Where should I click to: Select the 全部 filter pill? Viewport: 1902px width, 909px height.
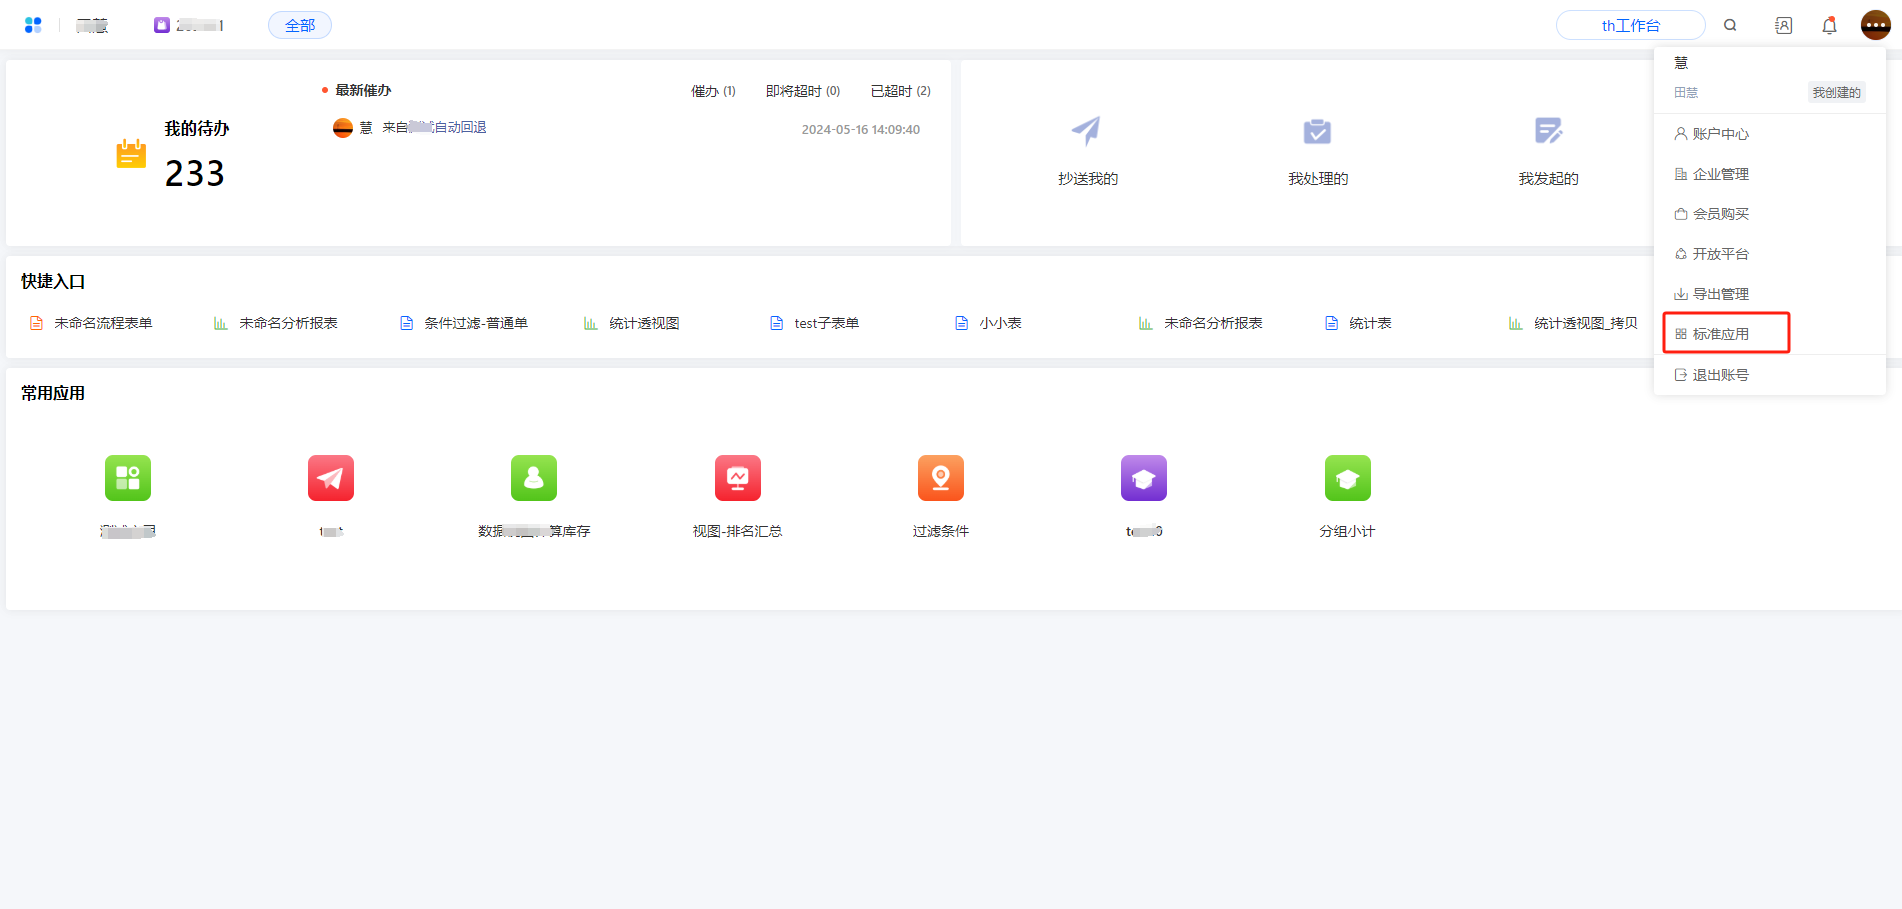[300, 25]
